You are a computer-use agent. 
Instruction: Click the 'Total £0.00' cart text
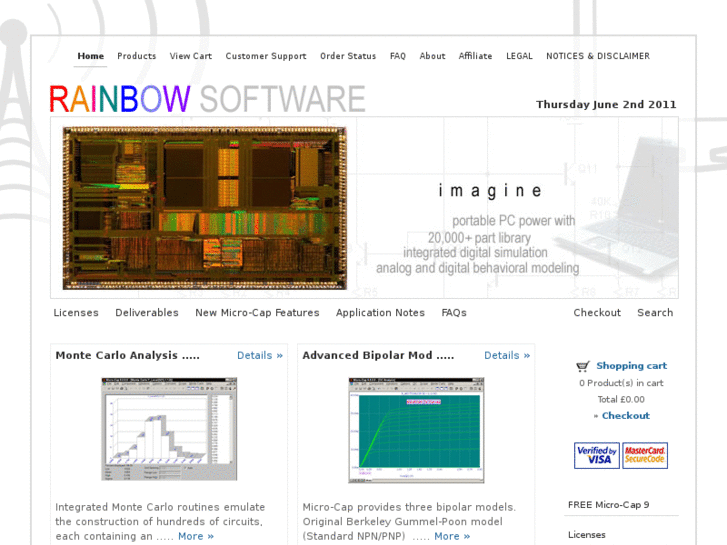click(621, 399)
